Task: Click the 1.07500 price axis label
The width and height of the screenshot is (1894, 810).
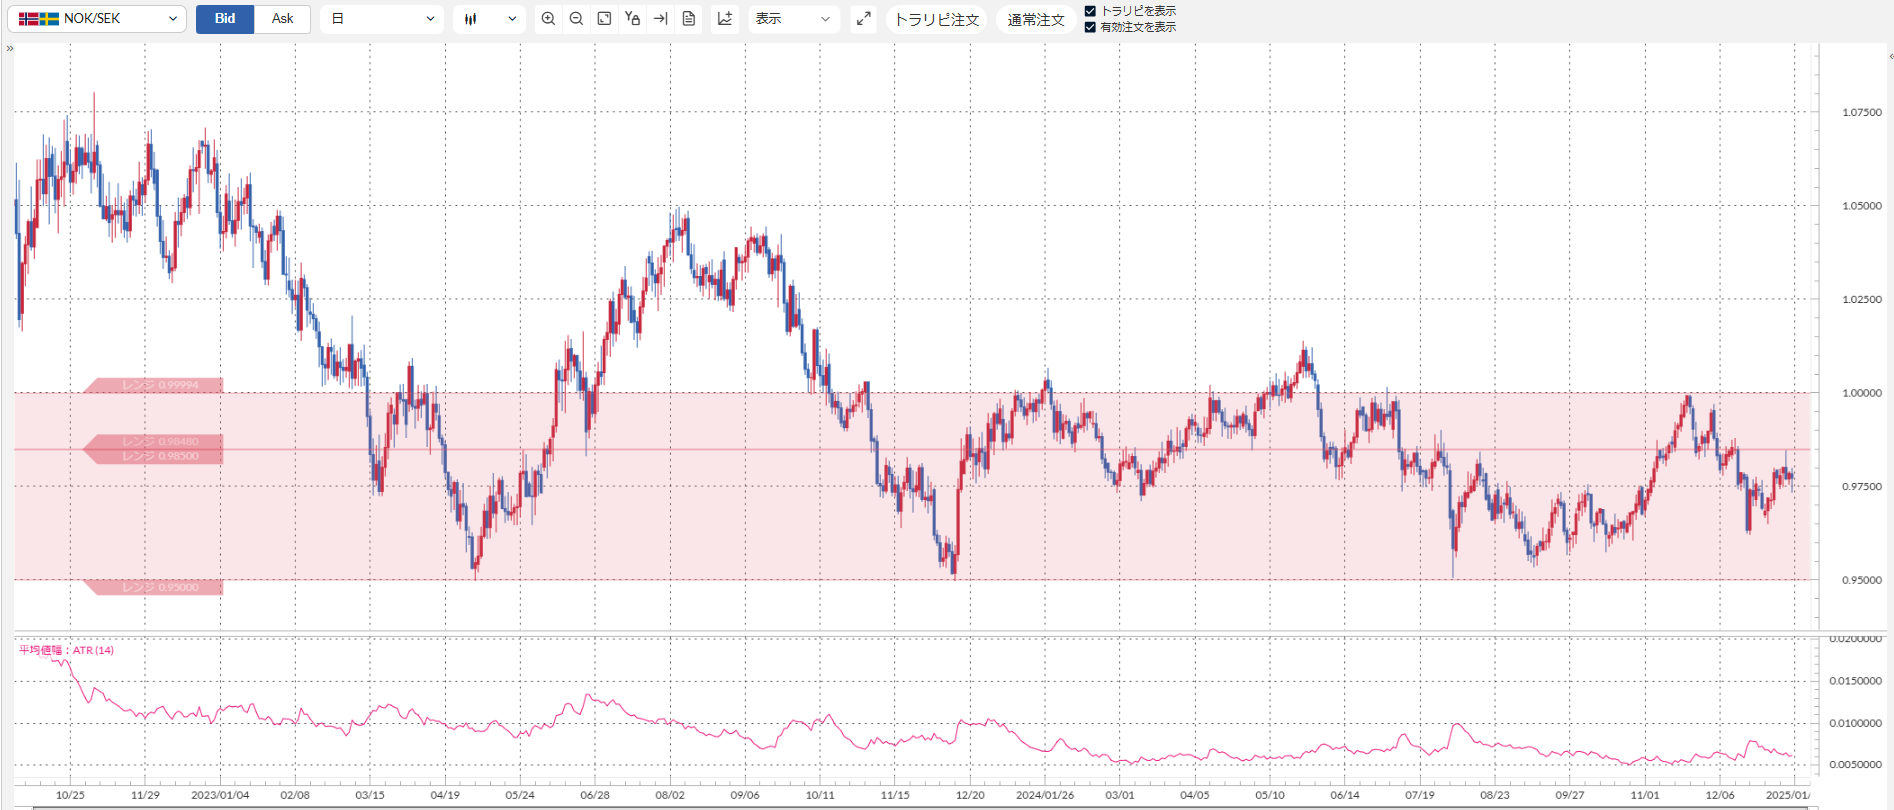Action: (x=1862, y=112)
